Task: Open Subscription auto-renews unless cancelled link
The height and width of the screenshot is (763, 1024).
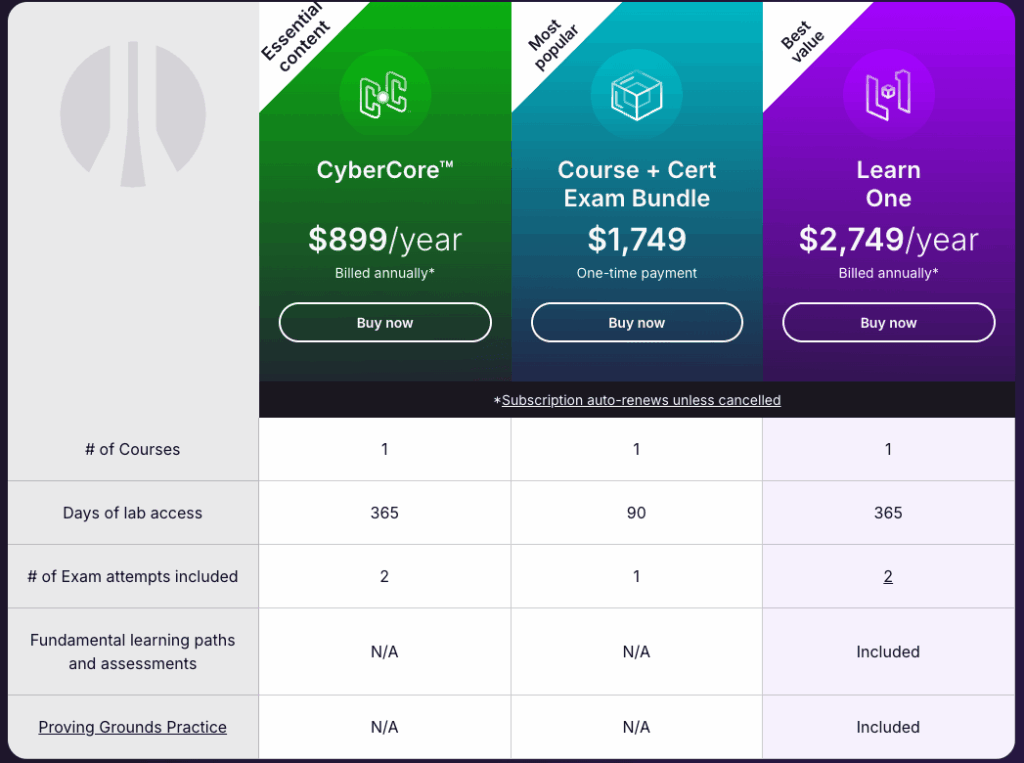Action: (641, 400)
